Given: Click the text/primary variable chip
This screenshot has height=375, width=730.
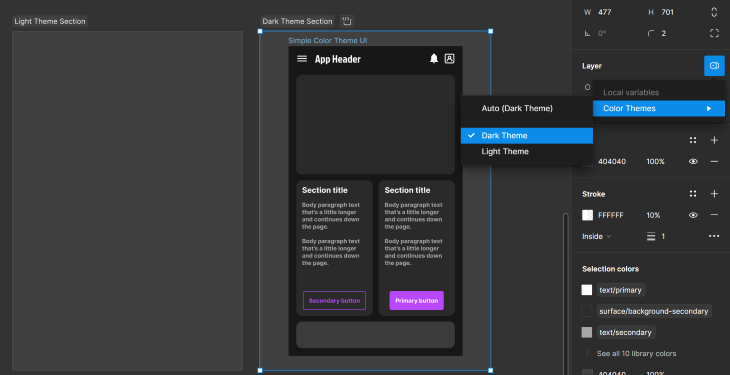Looking at the screenshot, I should click(x=621, y=290).
